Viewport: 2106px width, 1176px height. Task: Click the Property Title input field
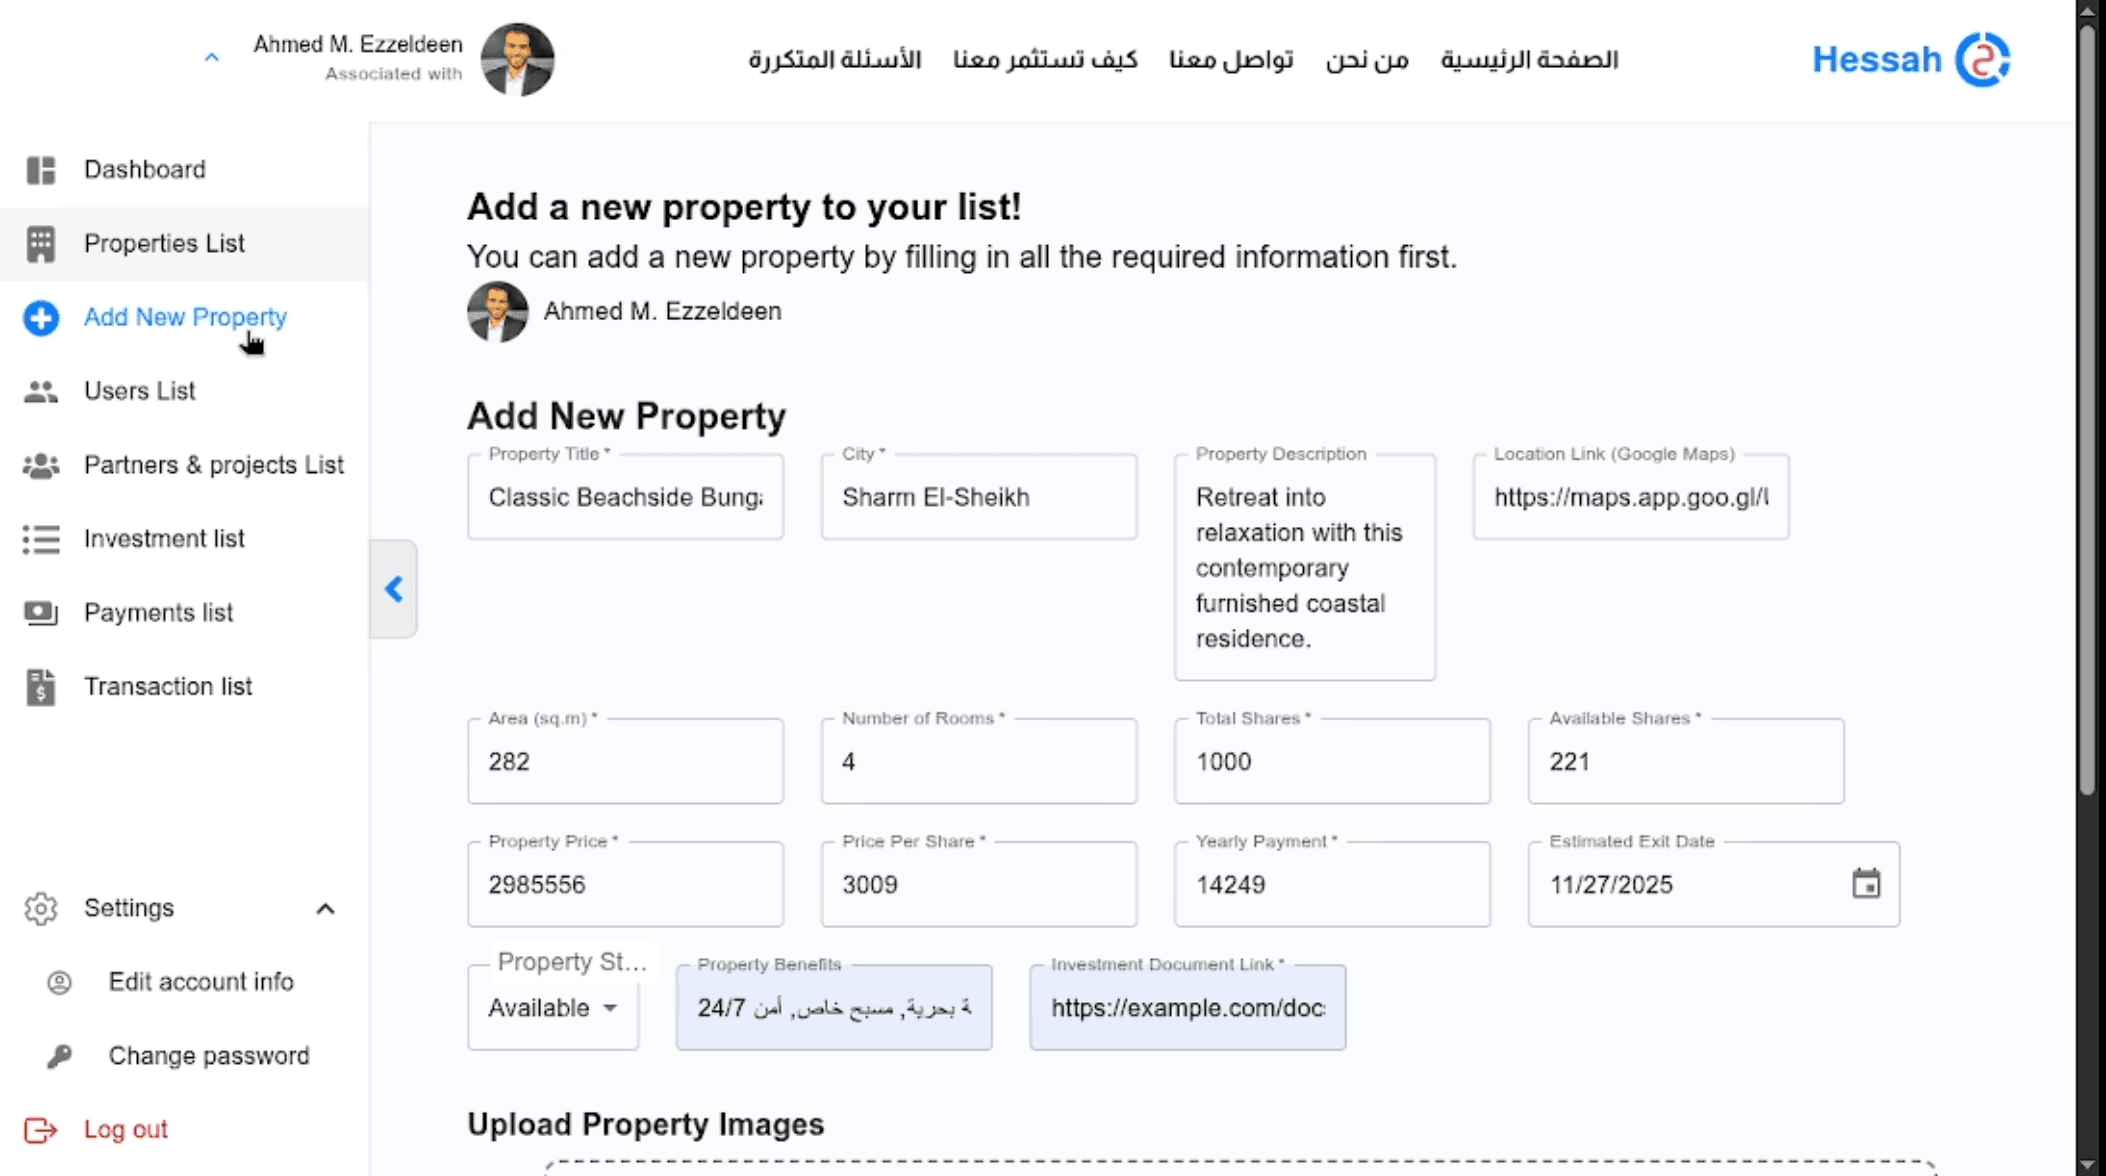click(x=624, y=497)
